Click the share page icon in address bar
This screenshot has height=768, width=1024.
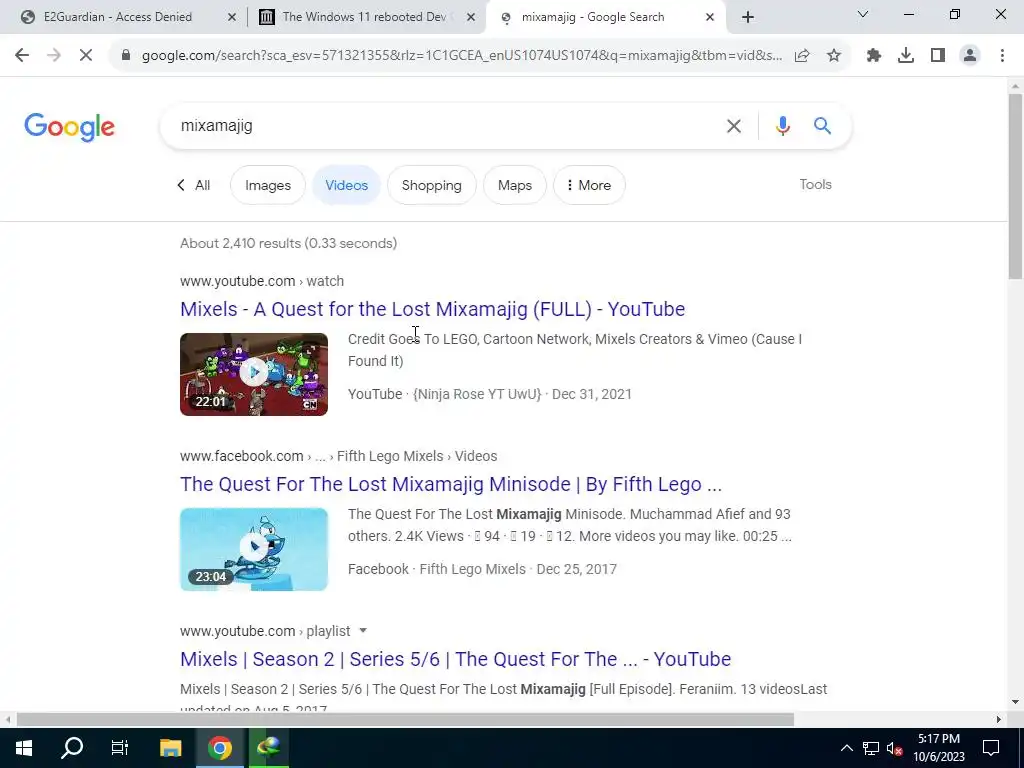pyautogui.click(x=802, y=56)
